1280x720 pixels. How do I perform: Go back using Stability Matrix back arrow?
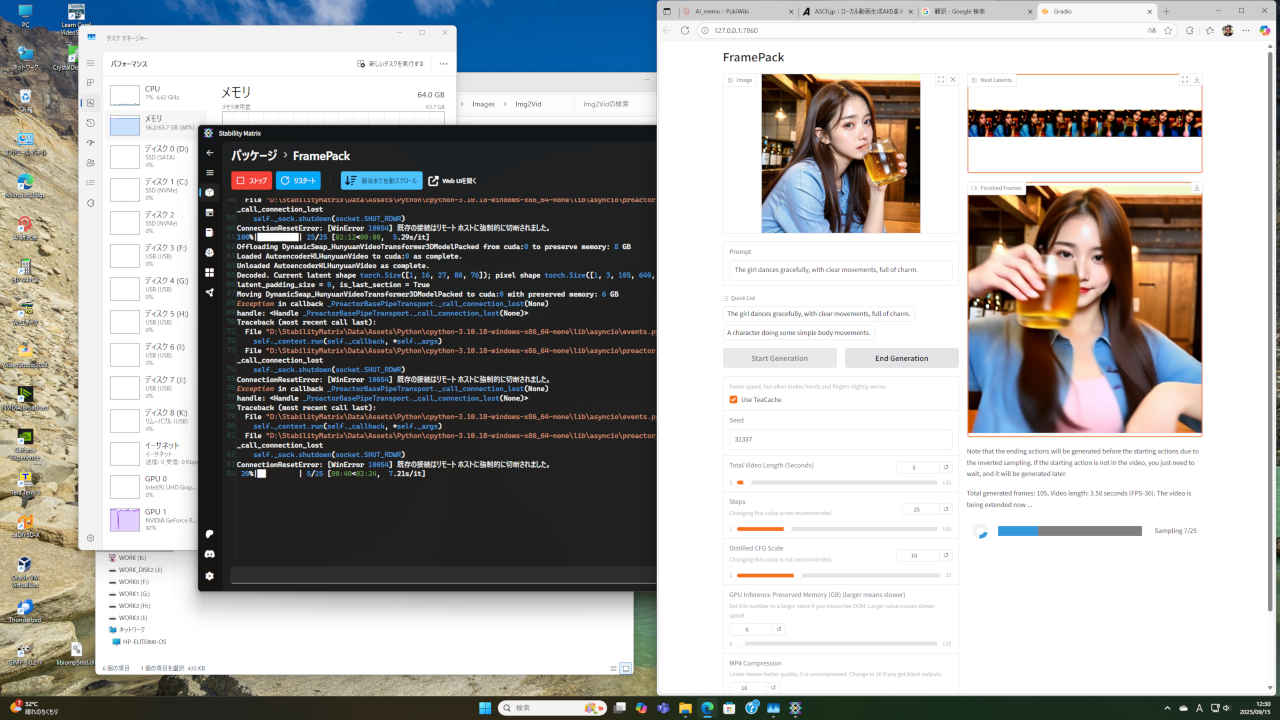click(209, 153)
